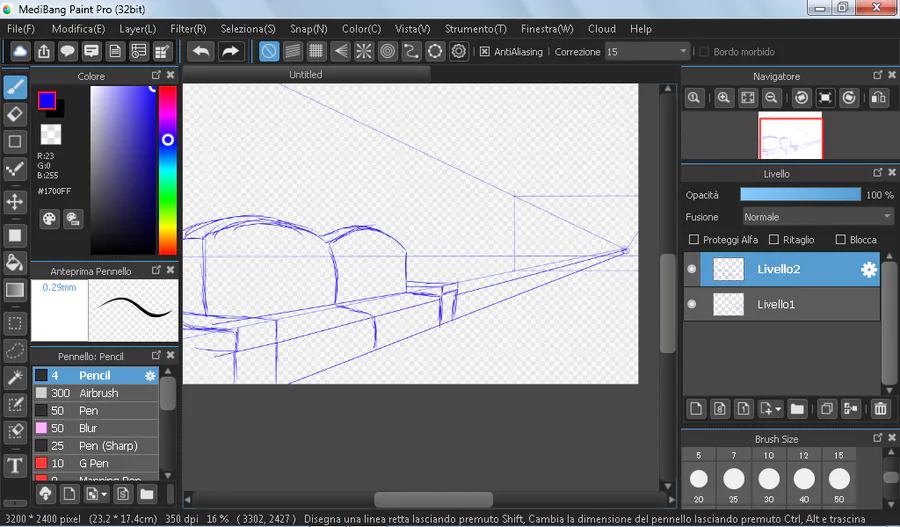The width and height of the screenshot is (900, 527).
Task: Open the Layer(L) menu
Action: pyautogui.click(x=138, y=29)
